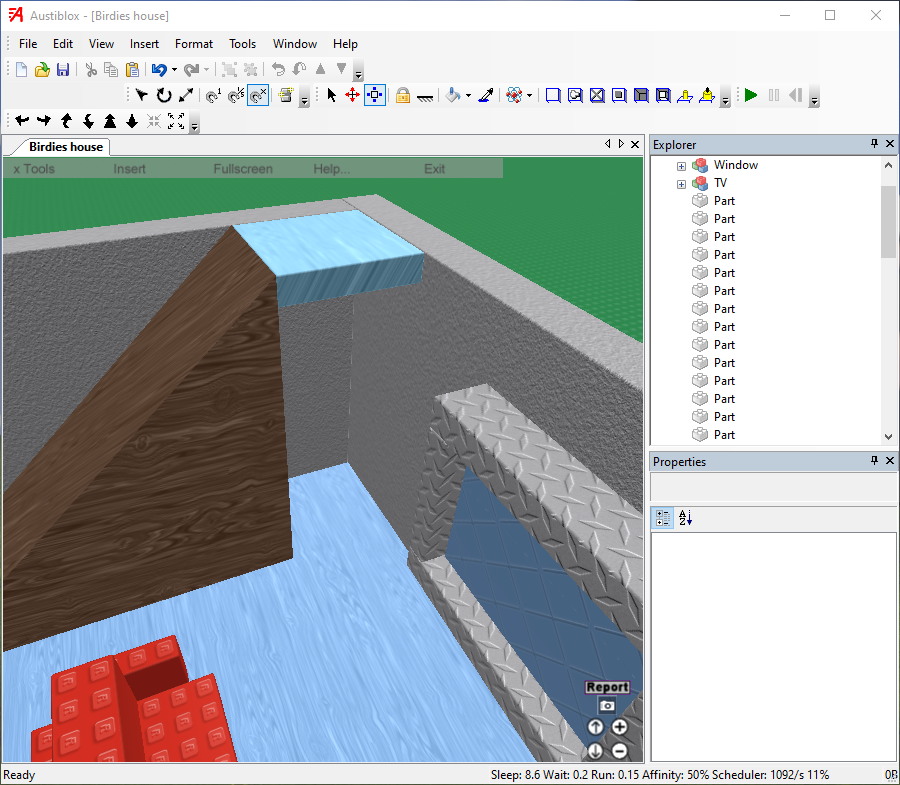
Task: Click the Report button in the viewport
Action: click(x=607, y=687)
